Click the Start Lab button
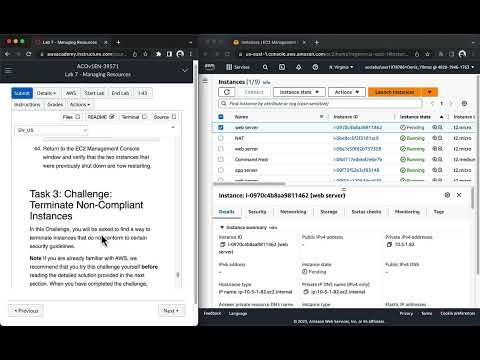Screen dimensions: 480x360 pyautogui.click(x=94, y=93)
